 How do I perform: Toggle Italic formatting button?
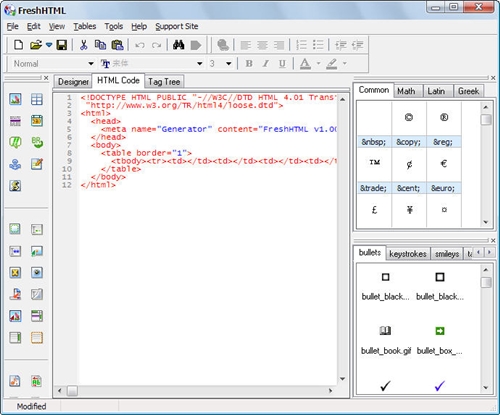coord(265,63)
